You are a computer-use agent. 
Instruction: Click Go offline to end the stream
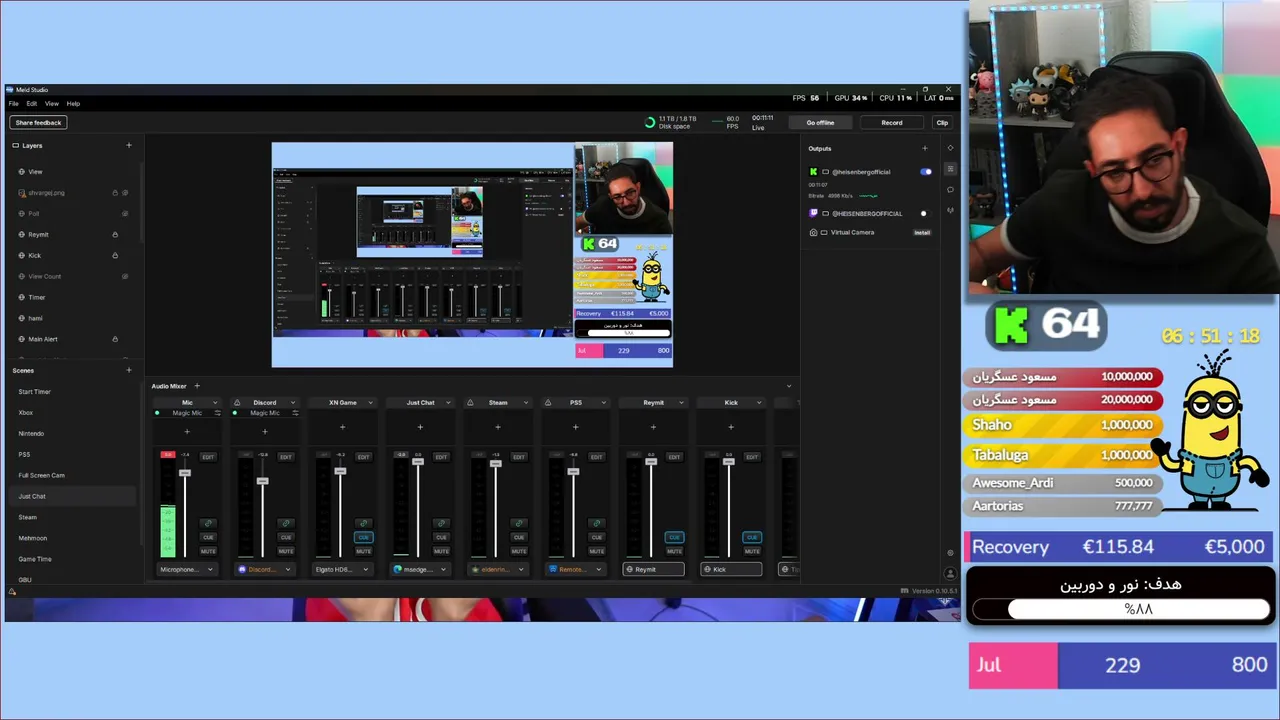[x=820, y=123]
